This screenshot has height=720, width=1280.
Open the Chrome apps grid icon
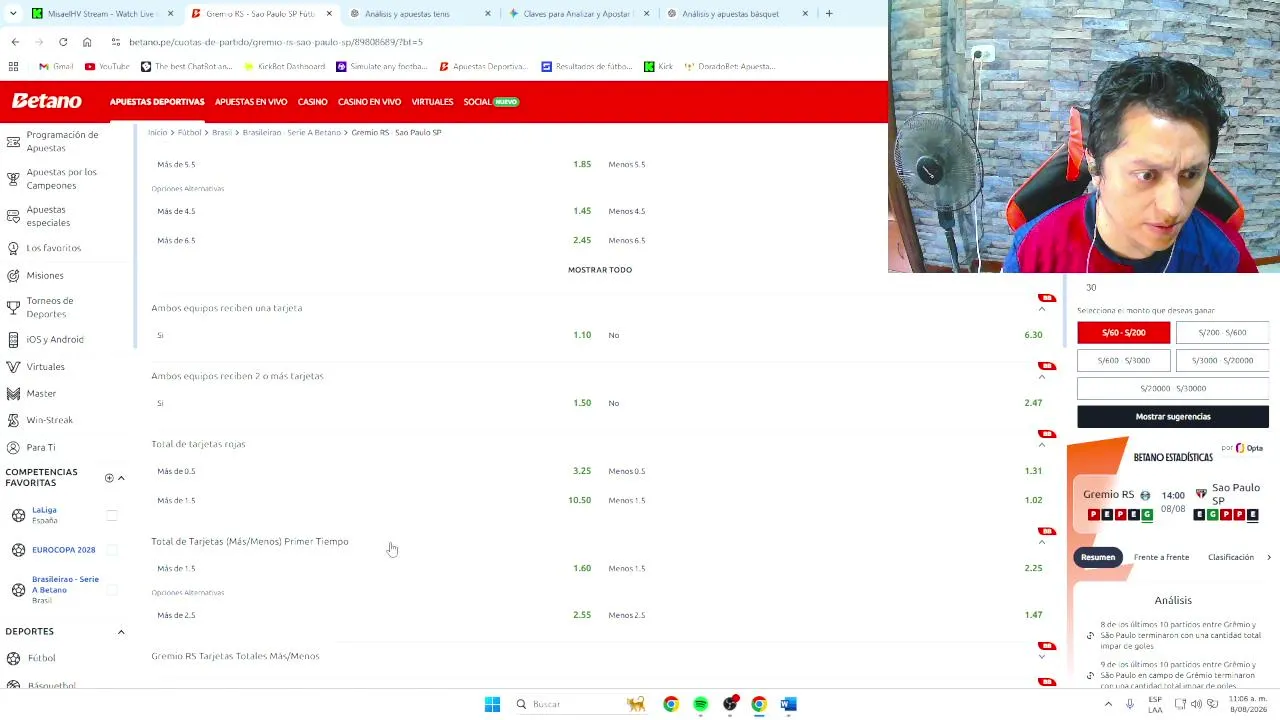[x=13, y=66]
